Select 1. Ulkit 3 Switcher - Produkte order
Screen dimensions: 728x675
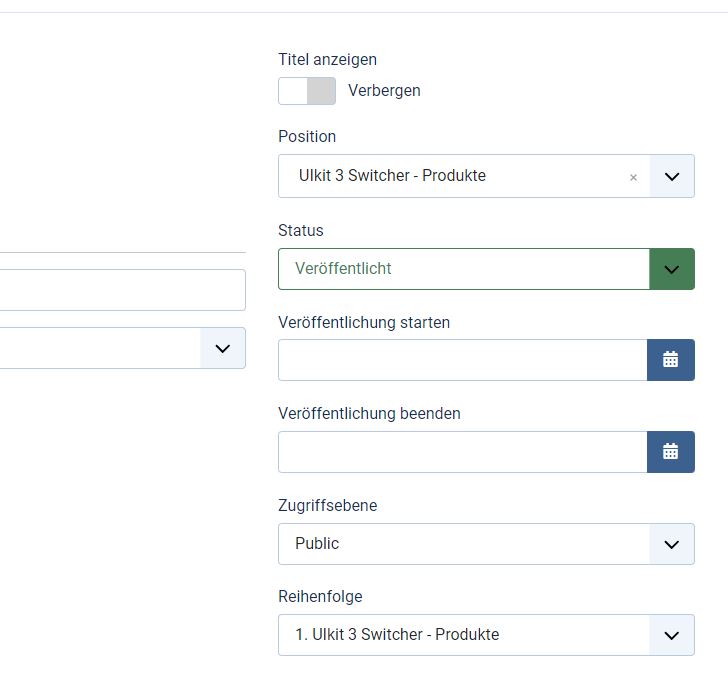[x=397, y=634]
